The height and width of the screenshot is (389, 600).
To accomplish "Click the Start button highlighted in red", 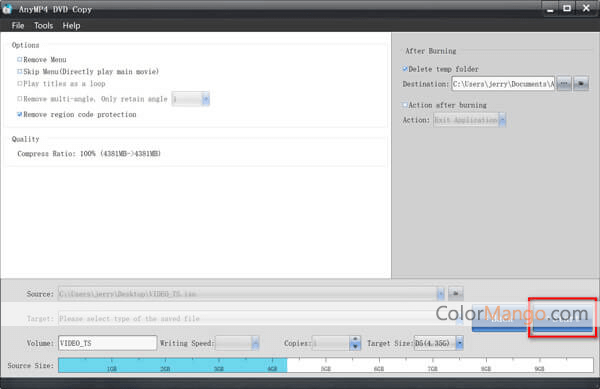I will 562,318.
